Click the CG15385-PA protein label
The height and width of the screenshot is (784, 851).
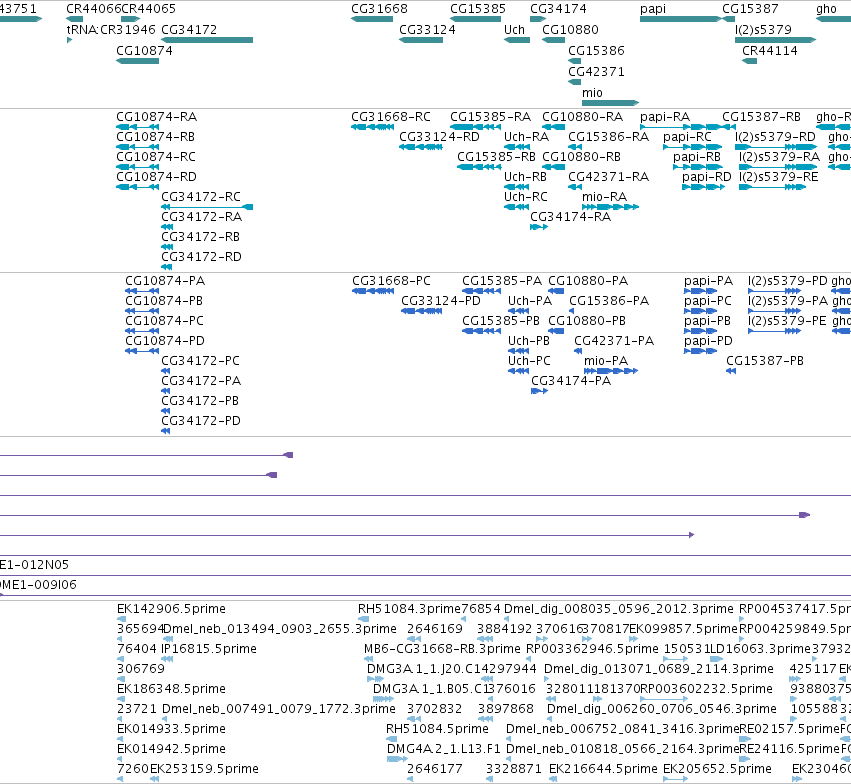coord(502,281)
